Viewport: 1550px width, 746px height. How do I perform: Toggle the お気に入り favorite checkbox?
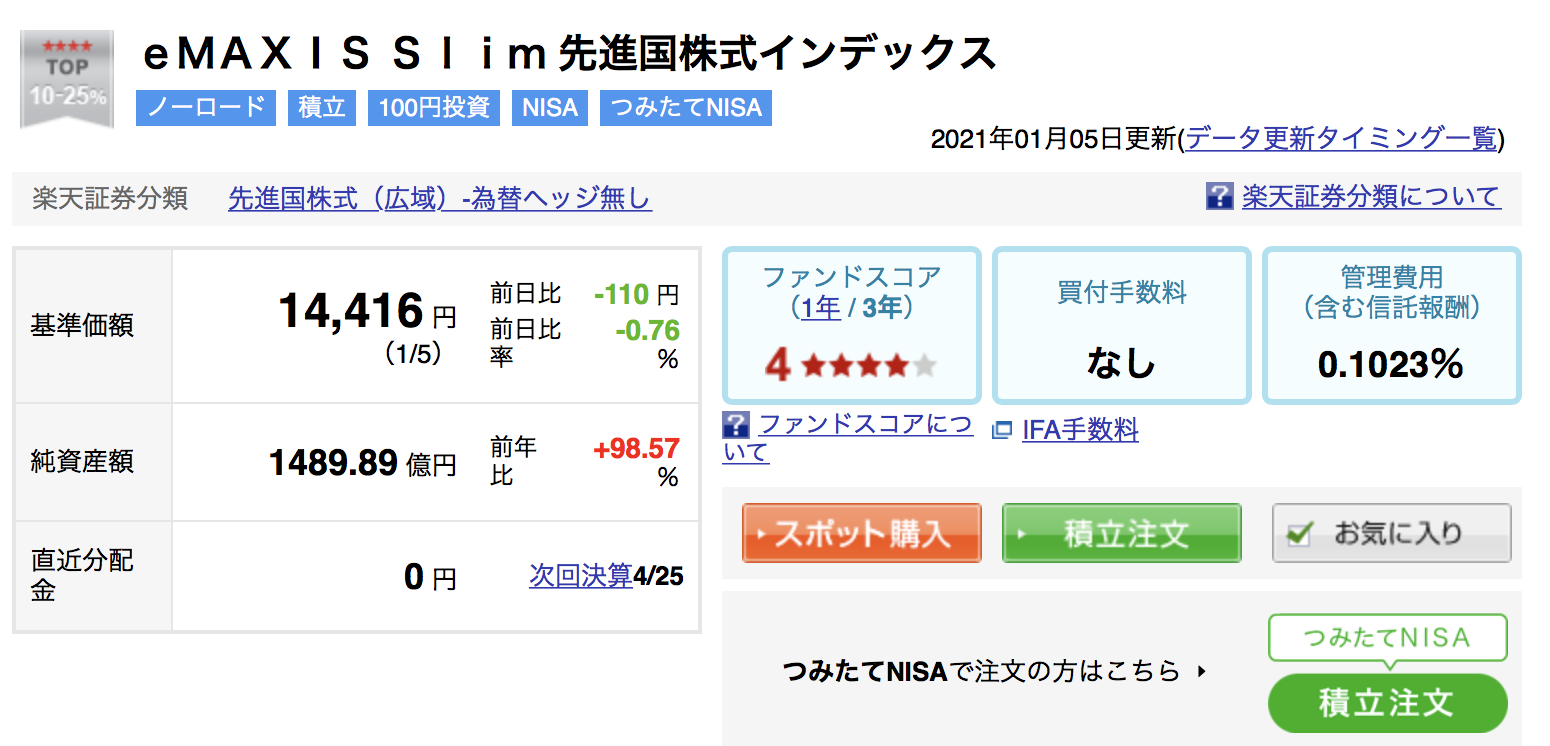point(1300,534)
